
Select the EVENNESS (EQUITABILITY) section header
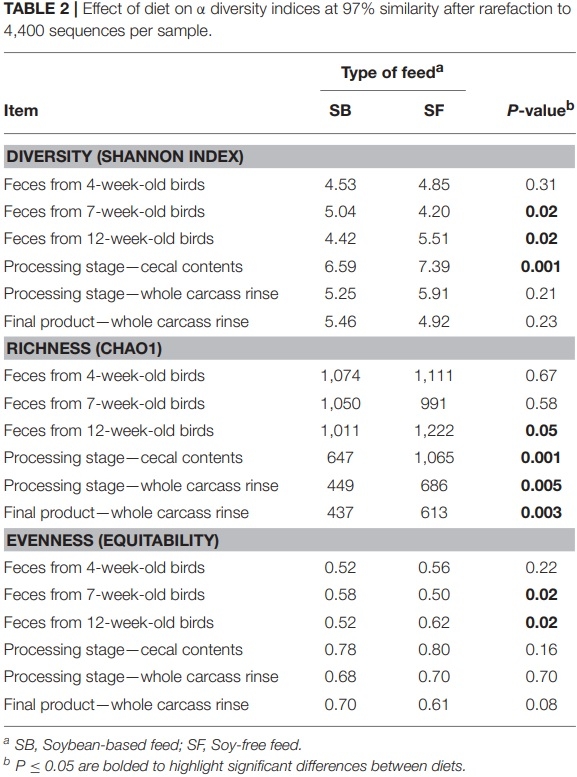pyautogui.click(x=113, y=540)
